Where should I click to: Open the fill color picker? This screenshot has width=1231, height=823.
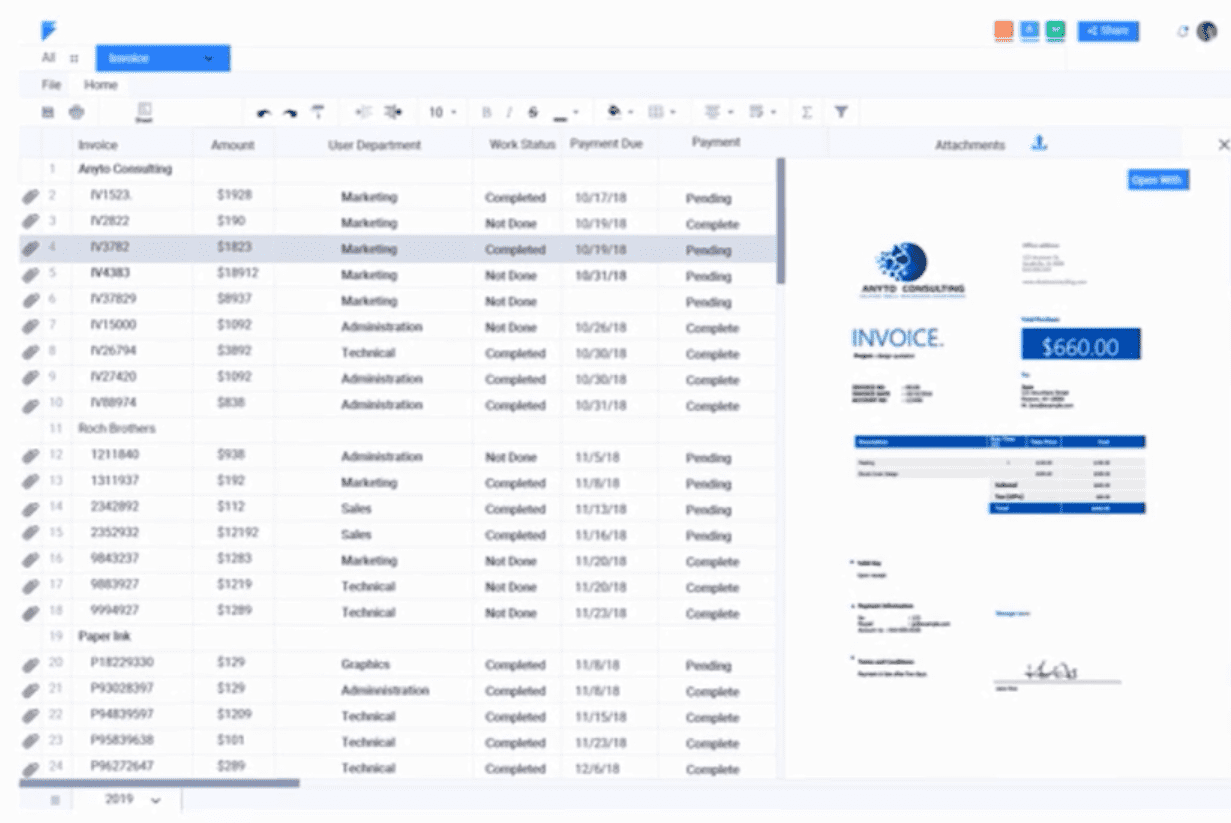[616, 113]
